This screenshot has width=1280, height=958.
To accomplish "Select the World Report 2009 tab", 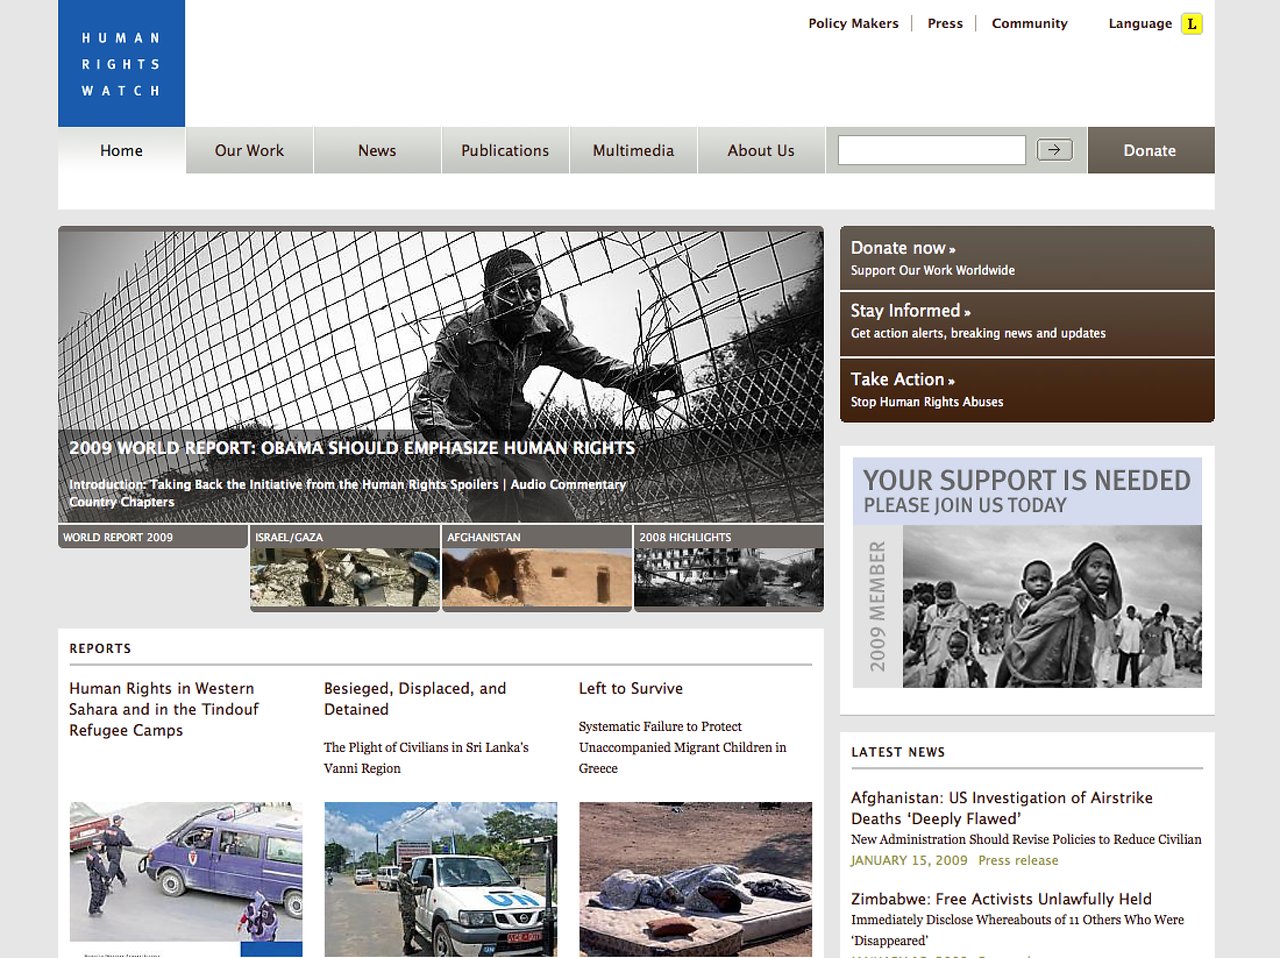I will 152,537.
